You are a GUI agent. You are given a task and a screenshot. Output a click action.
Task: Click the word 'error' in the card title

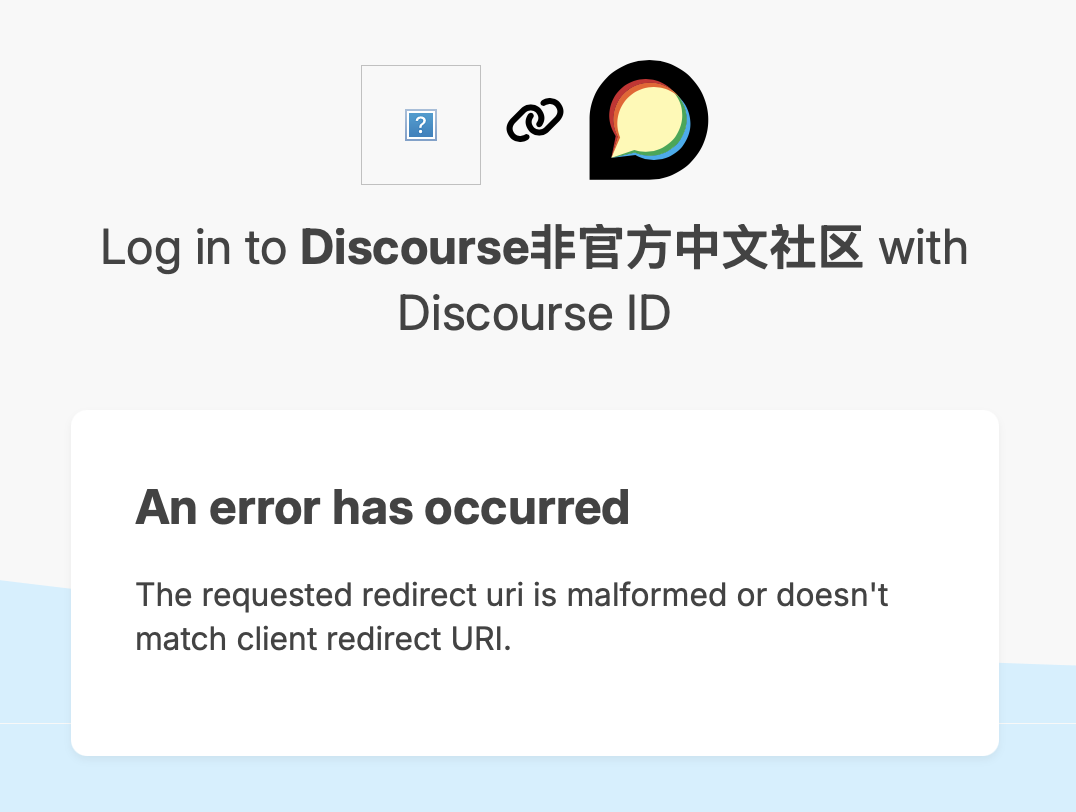tap(264, 509)
